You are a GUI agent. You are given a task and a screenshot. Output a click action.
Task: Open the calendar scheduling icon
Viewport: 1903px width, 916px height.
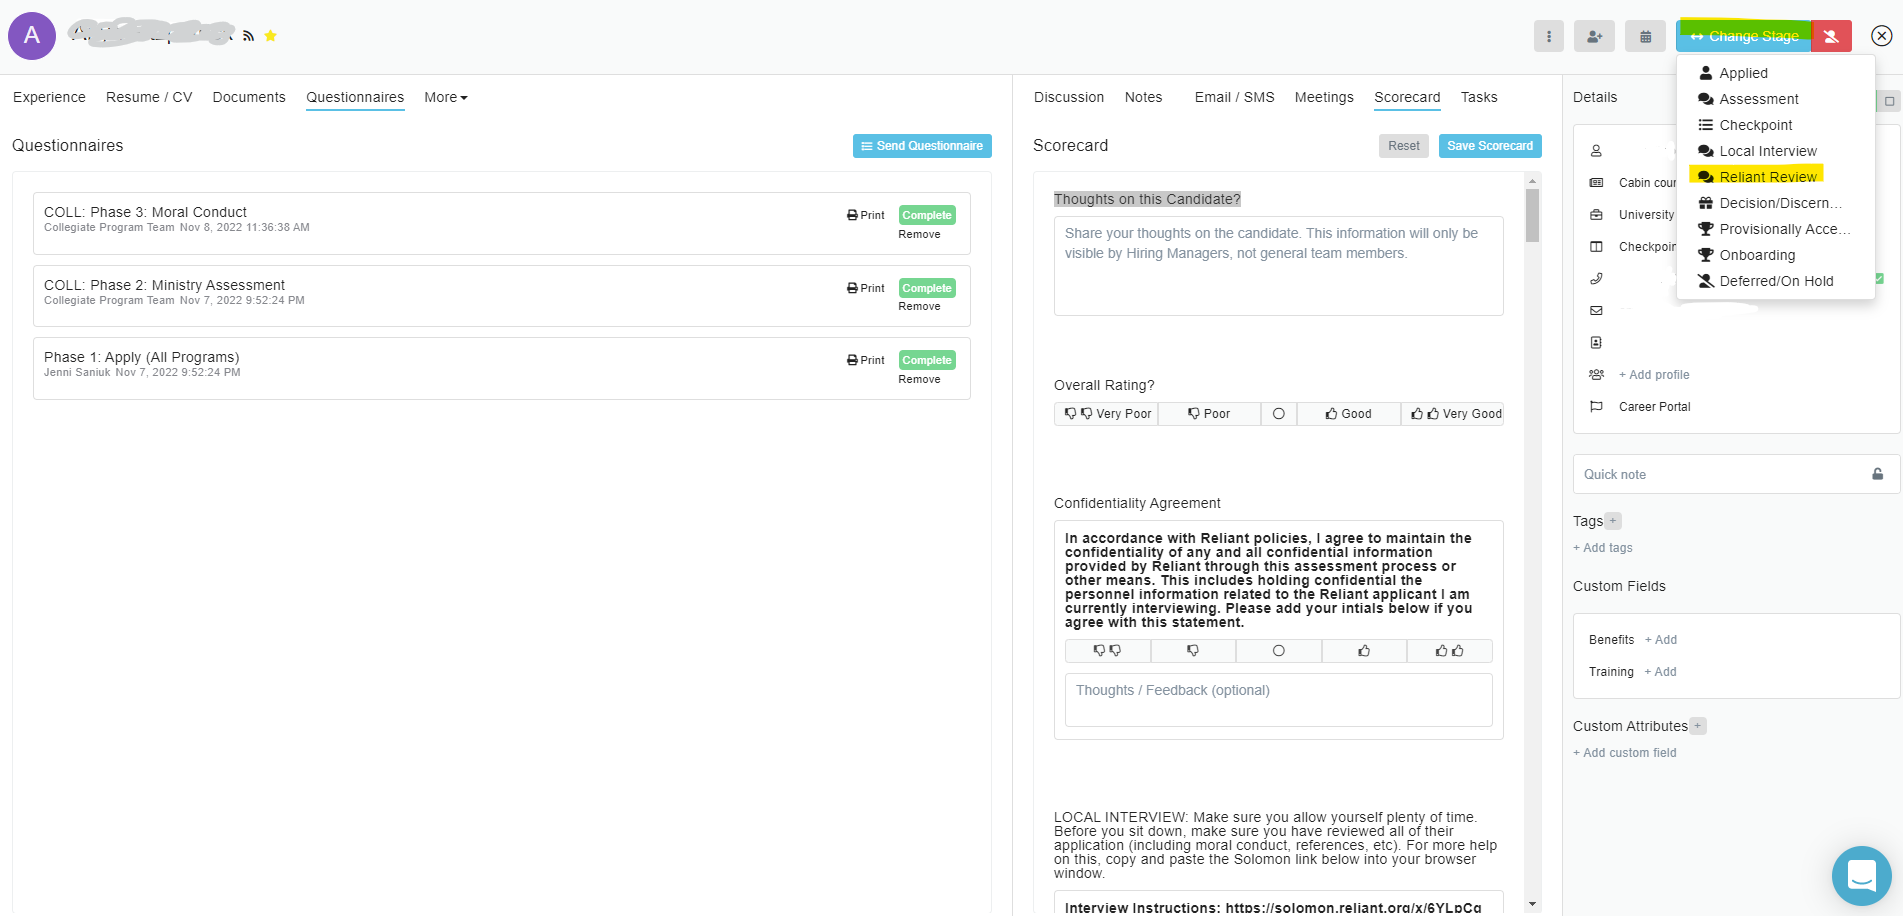1645,36
